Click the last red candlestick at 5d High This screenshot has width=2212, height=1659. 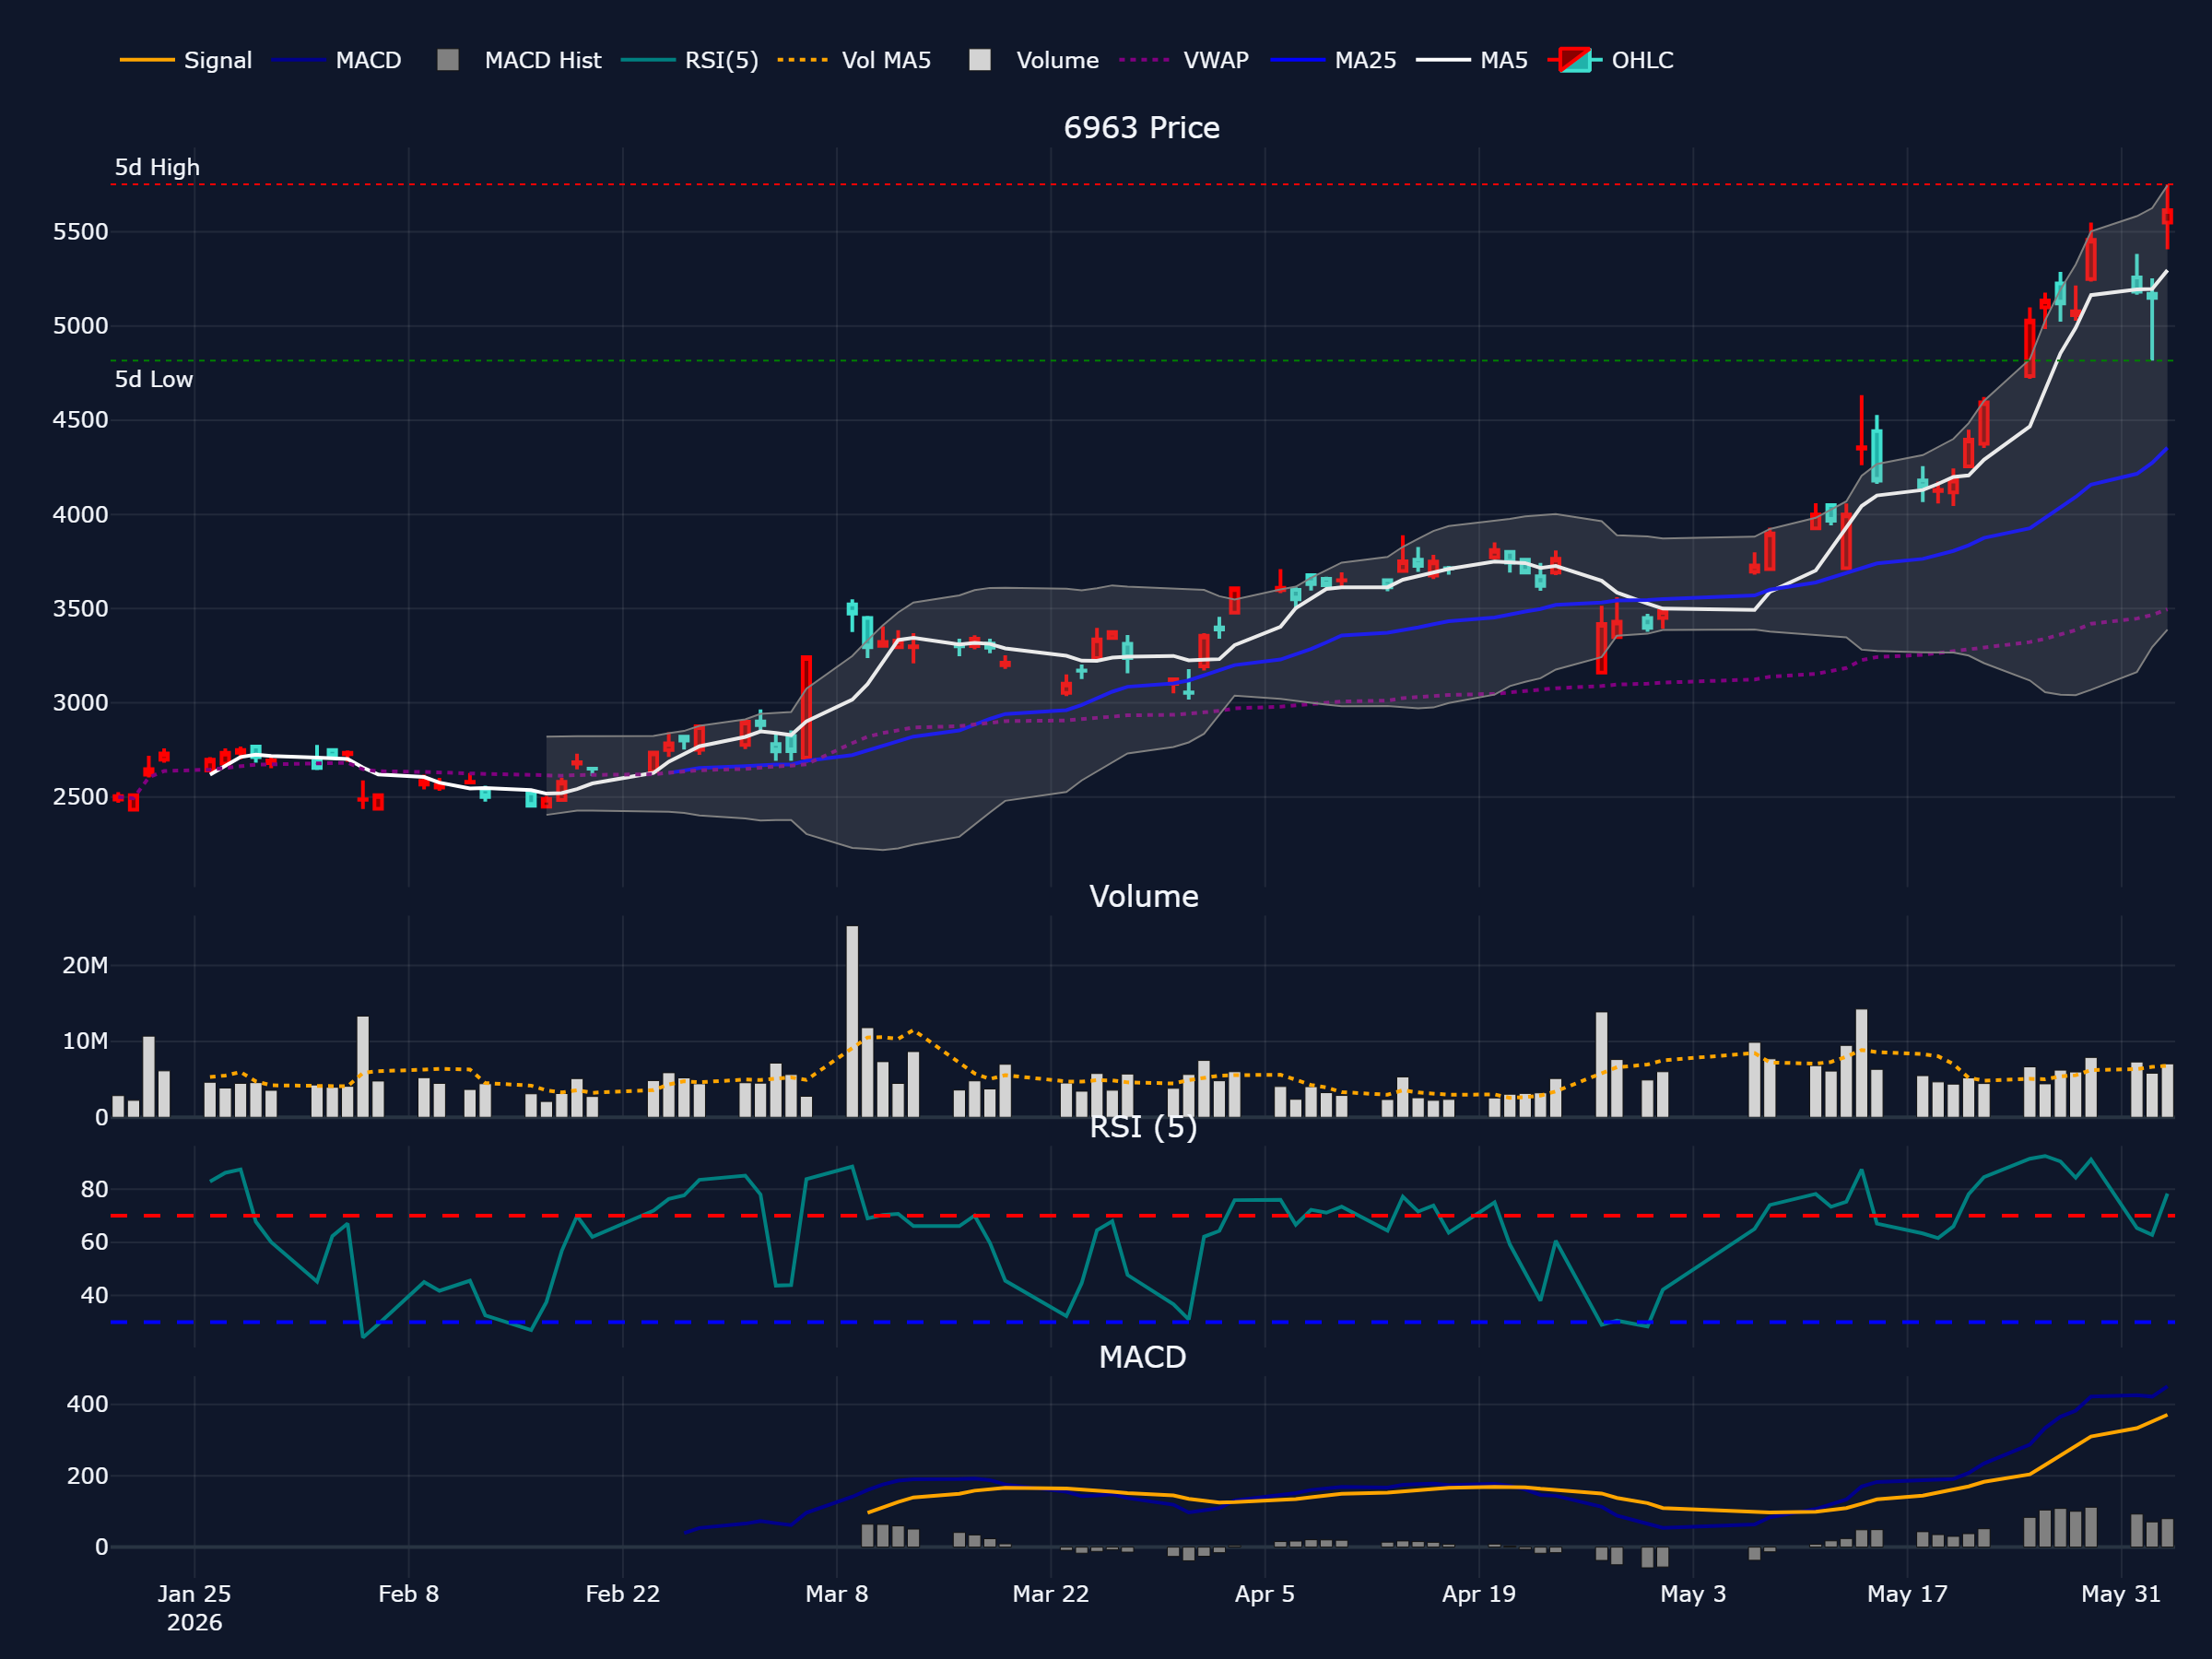point(2167,216)
